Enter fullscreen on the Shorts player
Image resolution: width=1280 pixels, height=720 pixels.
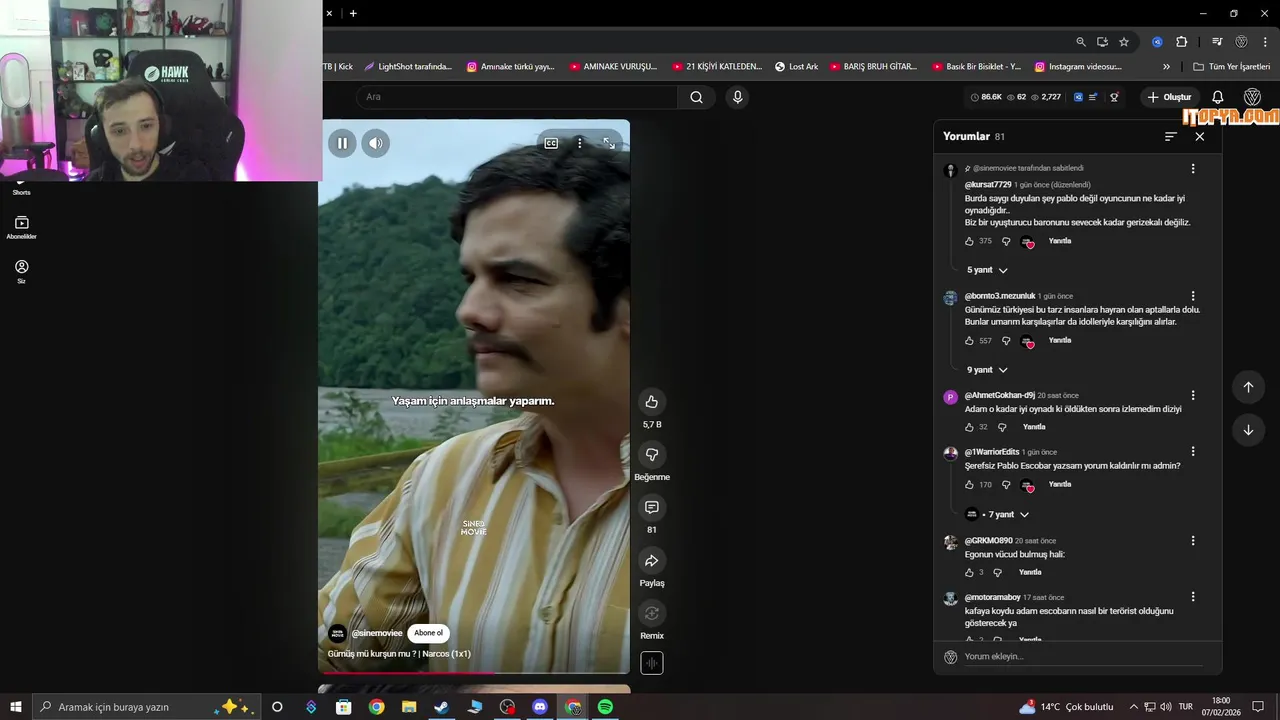pos(609,143)
